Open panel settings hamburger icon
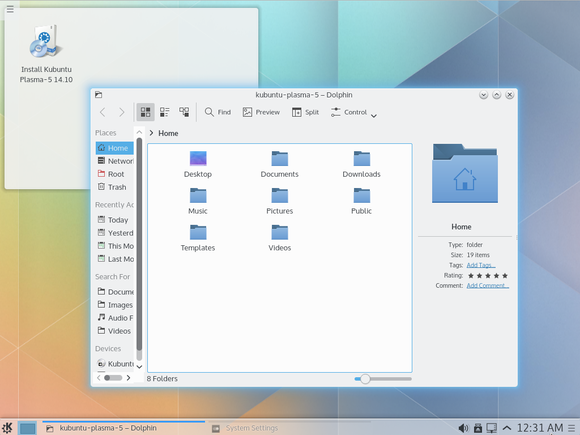This screenshot has width=580, height=435. click(x=572, y=428)
